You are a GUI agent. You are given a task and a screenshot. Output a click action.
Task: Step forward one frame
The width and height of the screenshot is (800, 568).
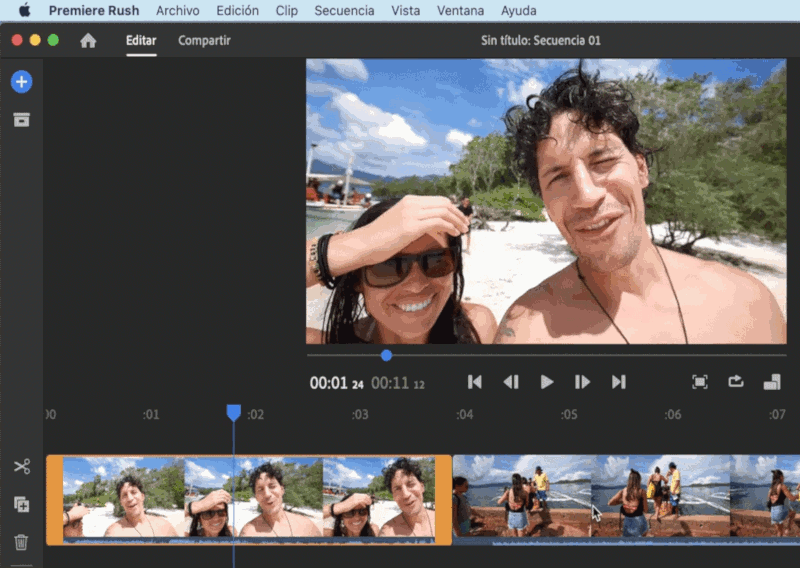(582, 382)
